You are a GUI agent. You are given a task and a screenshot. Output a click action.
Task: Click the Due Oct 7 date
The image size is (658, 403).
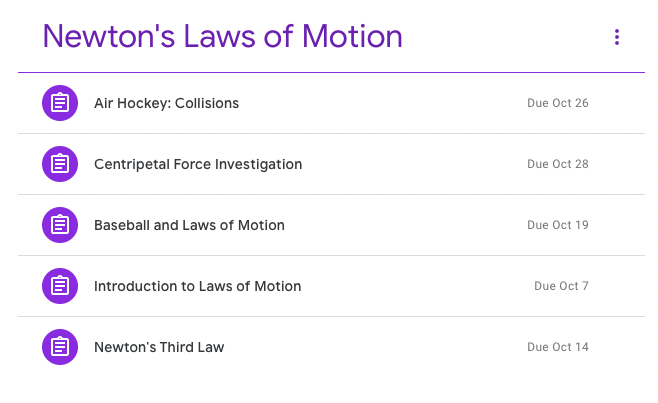(x=561, y=286)
